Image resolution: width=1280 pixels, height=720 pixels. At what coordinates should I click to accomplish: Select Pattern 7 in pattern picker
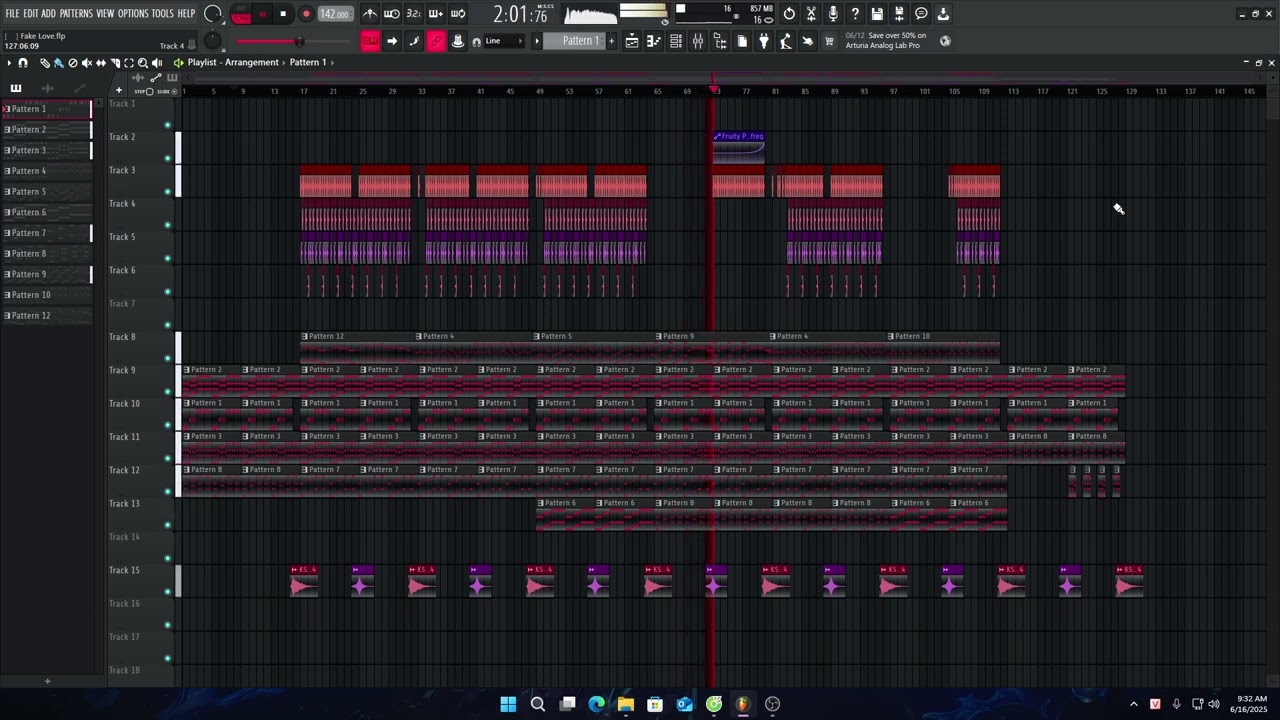pyautogui.click(x=46, y=233)
